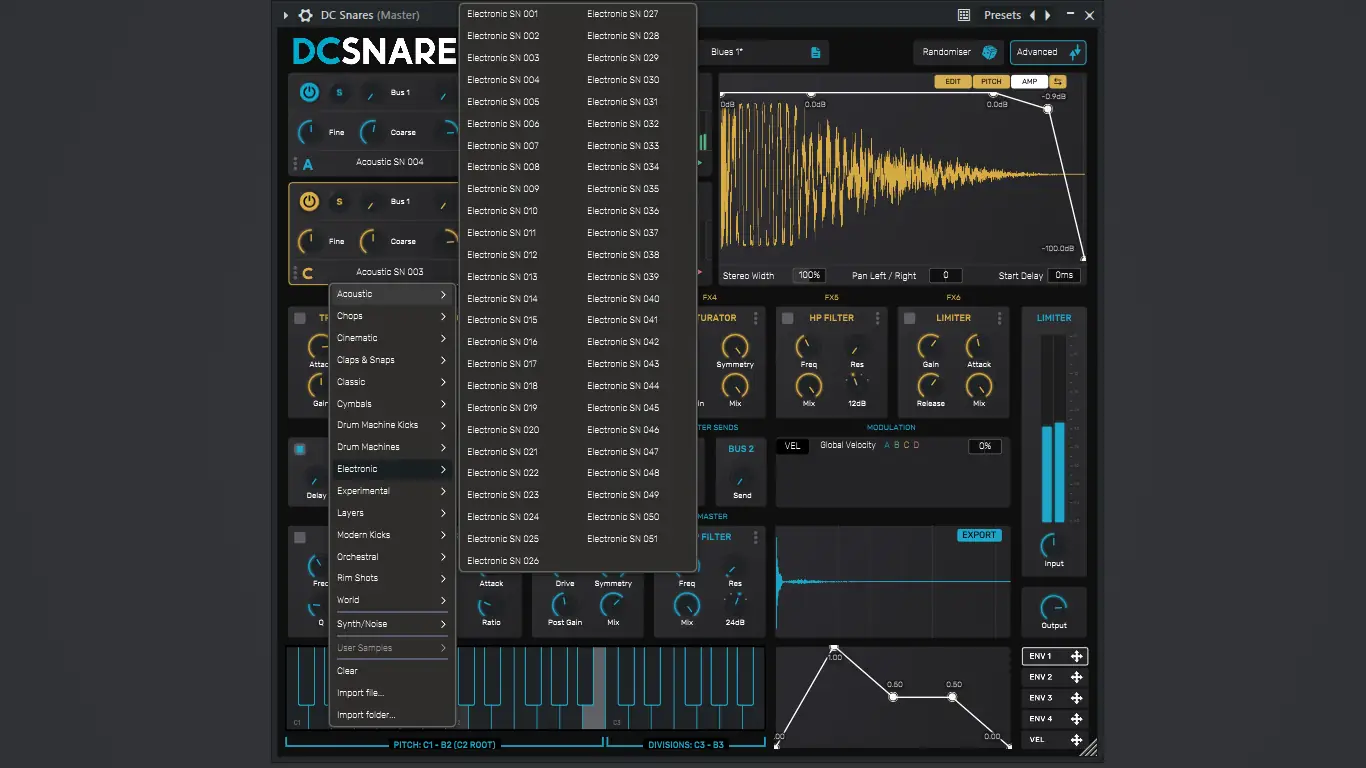This screenshot has height=768, width=1366.
Task: Click the VEL button beside Global Velocity
Action: click(793, 446)
